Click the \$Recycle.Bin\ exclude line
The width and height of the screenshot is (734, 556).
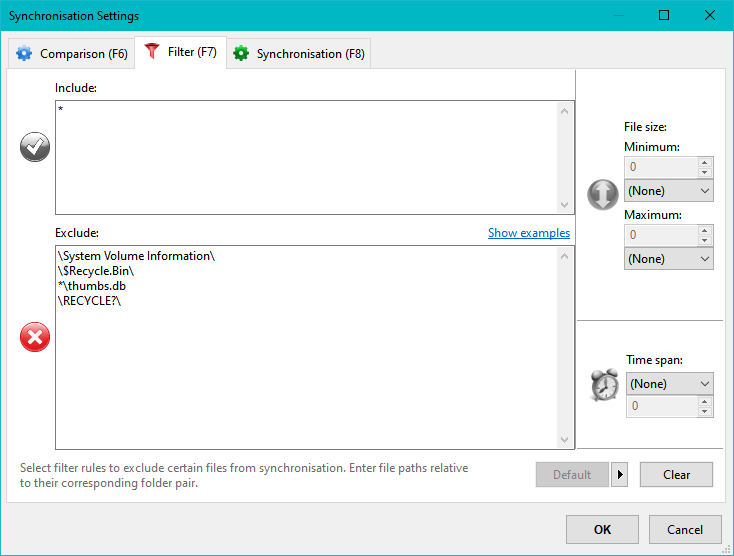tap(96, 271)
